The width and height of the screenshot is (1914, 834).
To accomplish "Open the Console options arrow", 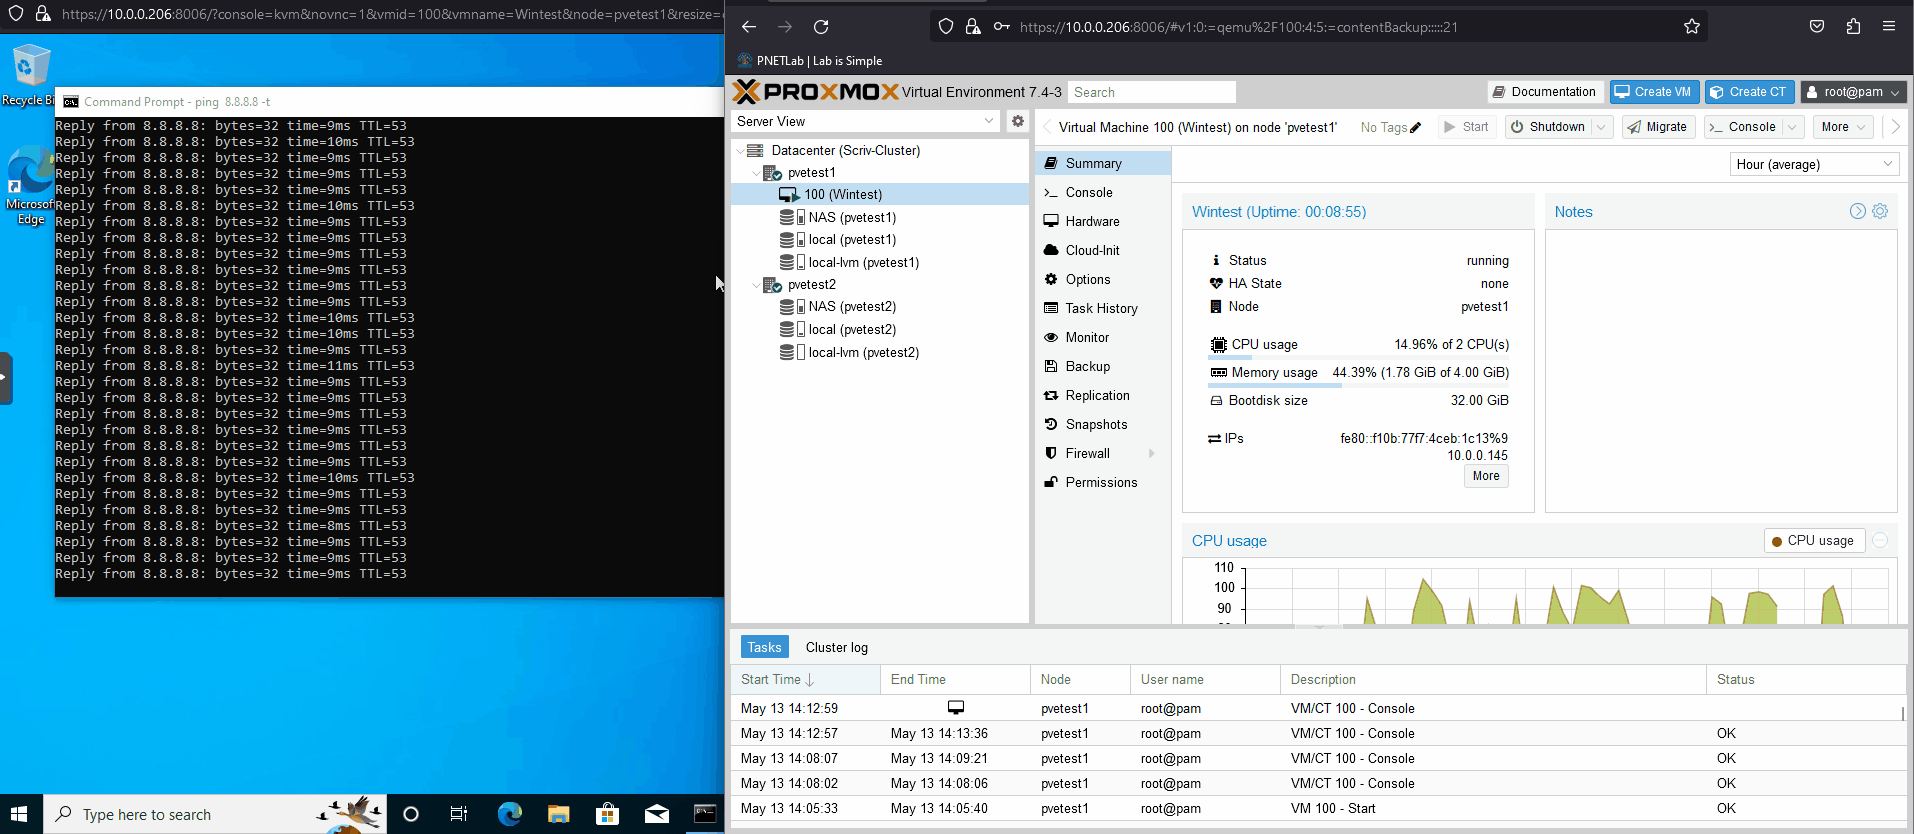I will (1792, 127).
